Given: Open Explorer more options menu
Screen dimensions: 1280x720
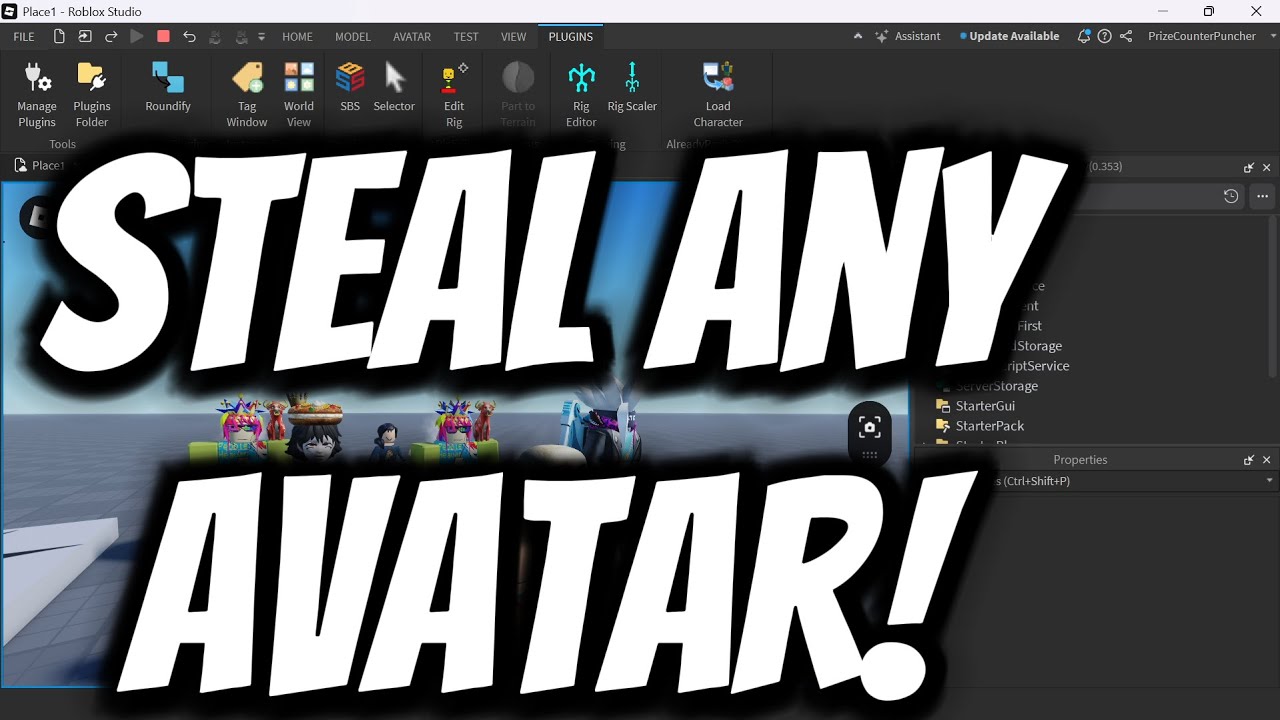Looking at the screenshot, I should coord(1262,196).
